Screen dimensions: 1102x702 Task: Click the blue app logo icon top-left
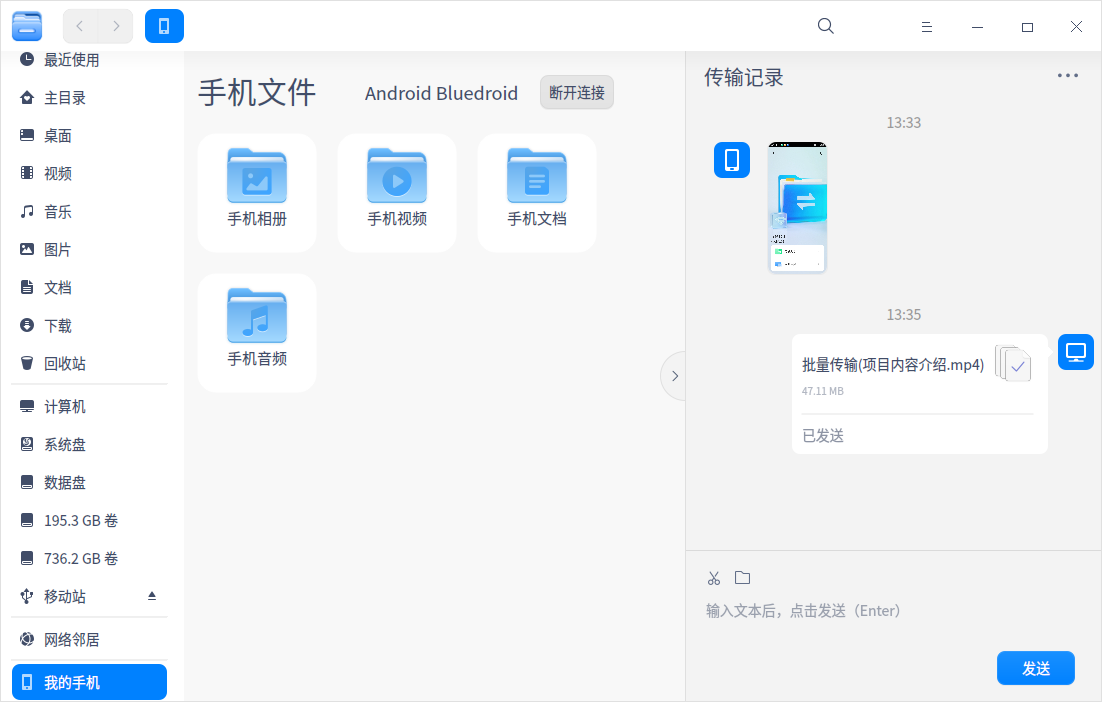(x=27, y=26)
